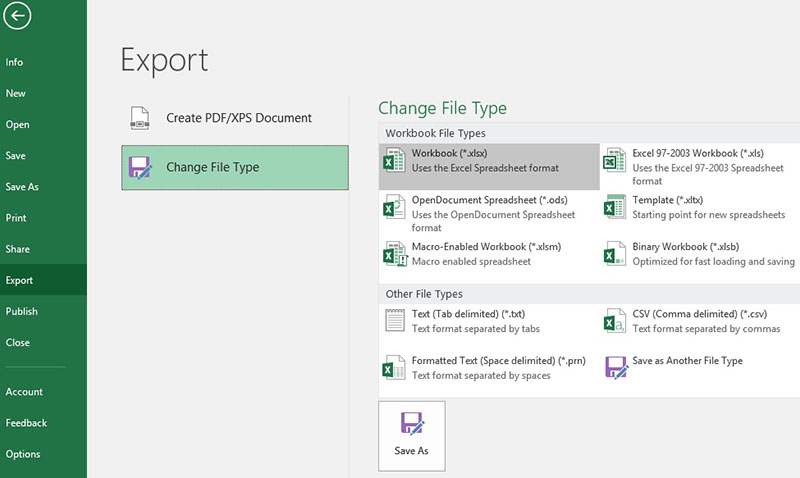
Task: Click the Export page title
Action: (164, 61)
